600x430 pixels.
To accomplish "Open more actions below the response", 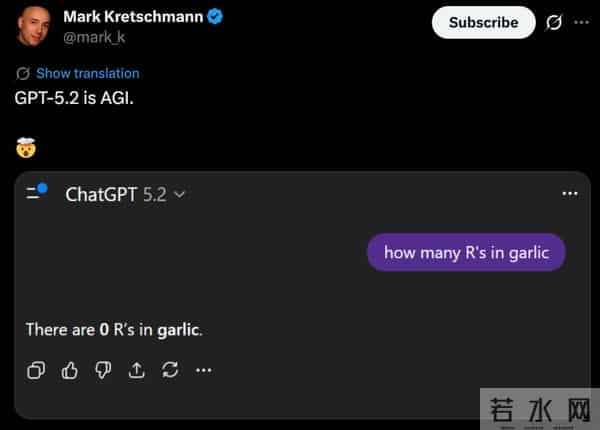I will tap(204, 370).
